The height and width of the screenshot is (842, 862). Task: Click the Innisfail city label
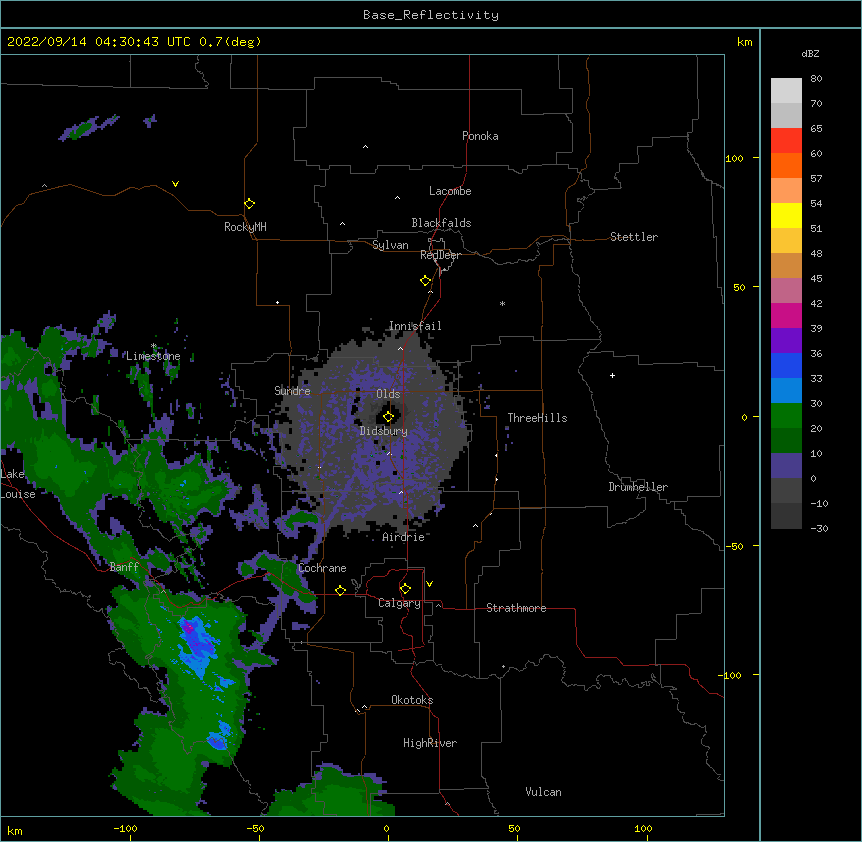pyautogui.click(x=415, y=326)
